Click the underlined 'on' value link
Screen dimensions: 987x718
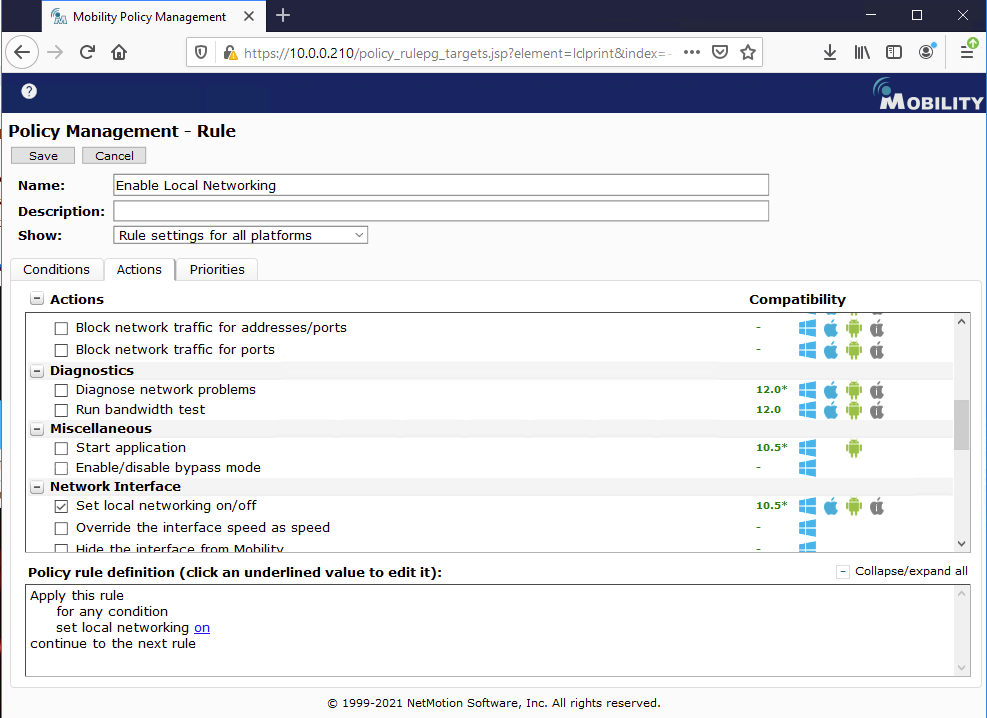(x=202, y=628)
